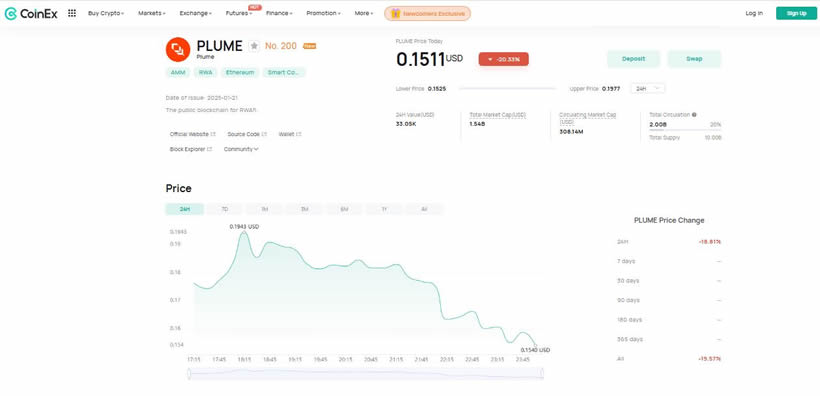Click the -20.33% price change badge
Viewport: 820px width, 396px height.
[x=503, y=59]
